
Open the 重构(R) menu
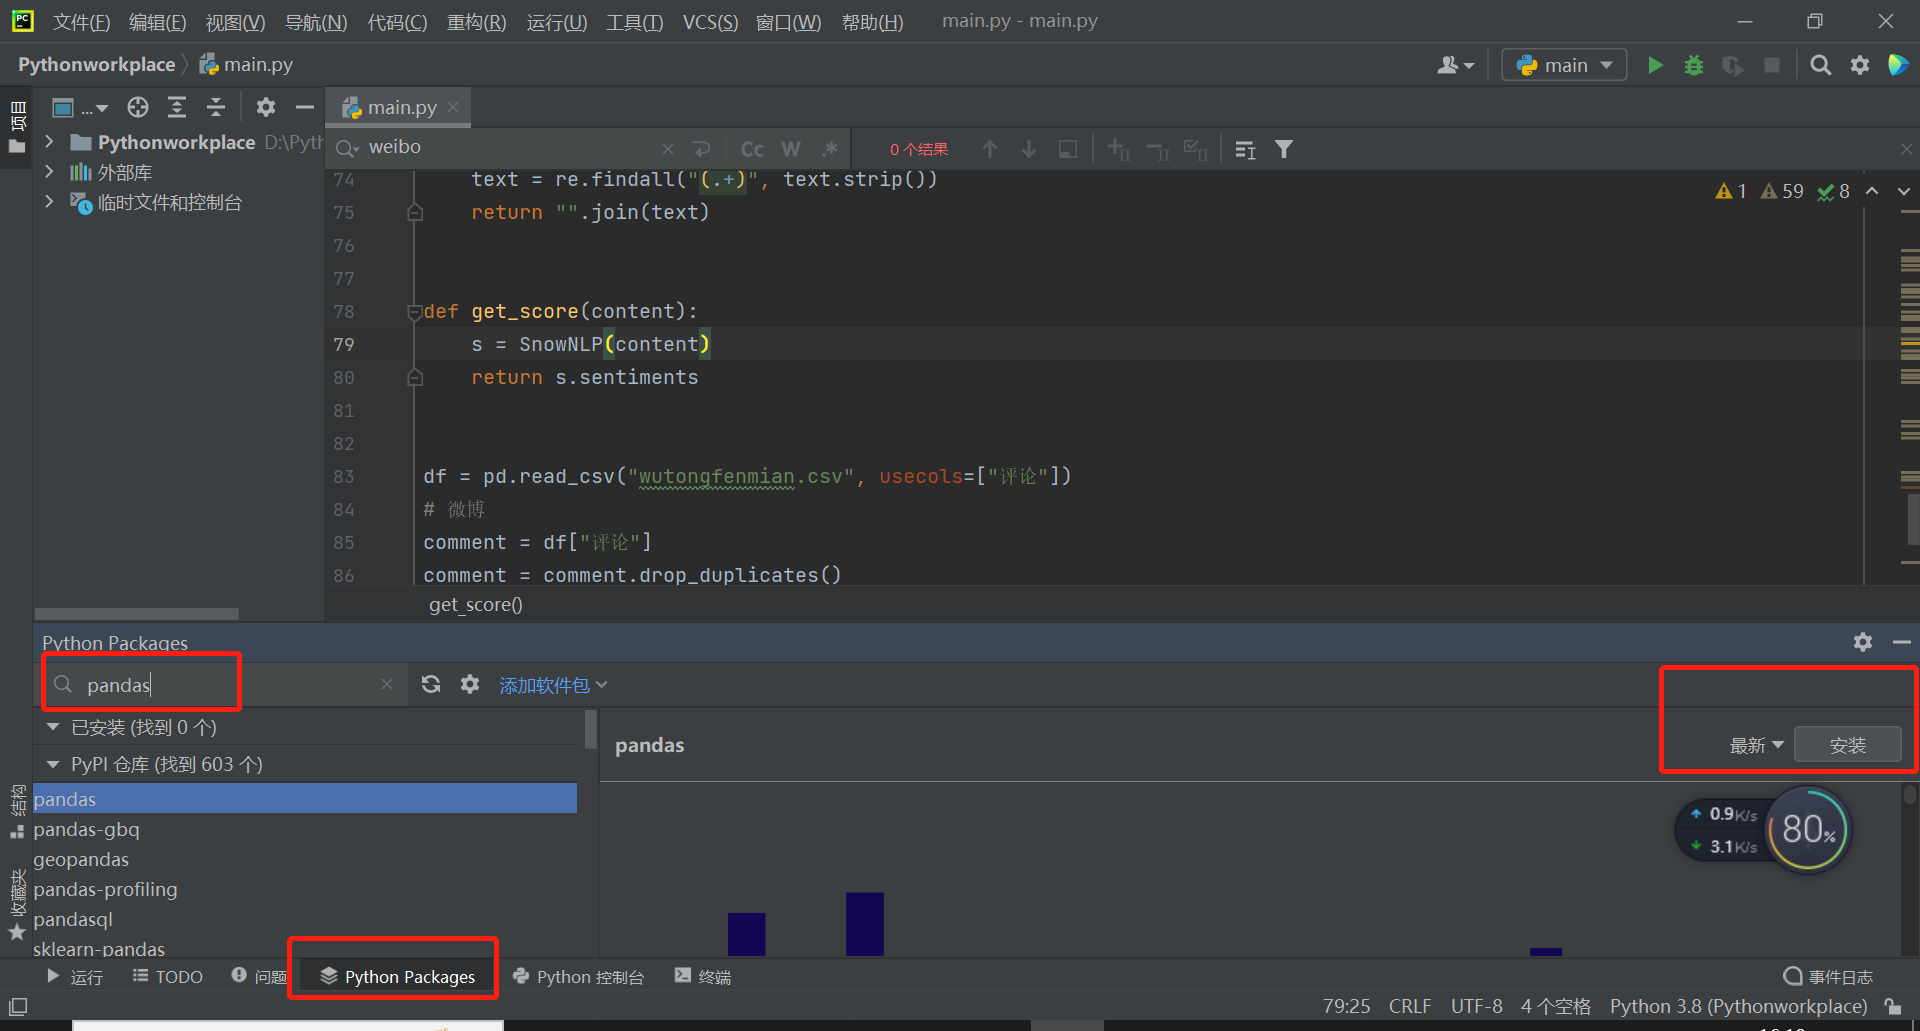[x=476, y=21]
